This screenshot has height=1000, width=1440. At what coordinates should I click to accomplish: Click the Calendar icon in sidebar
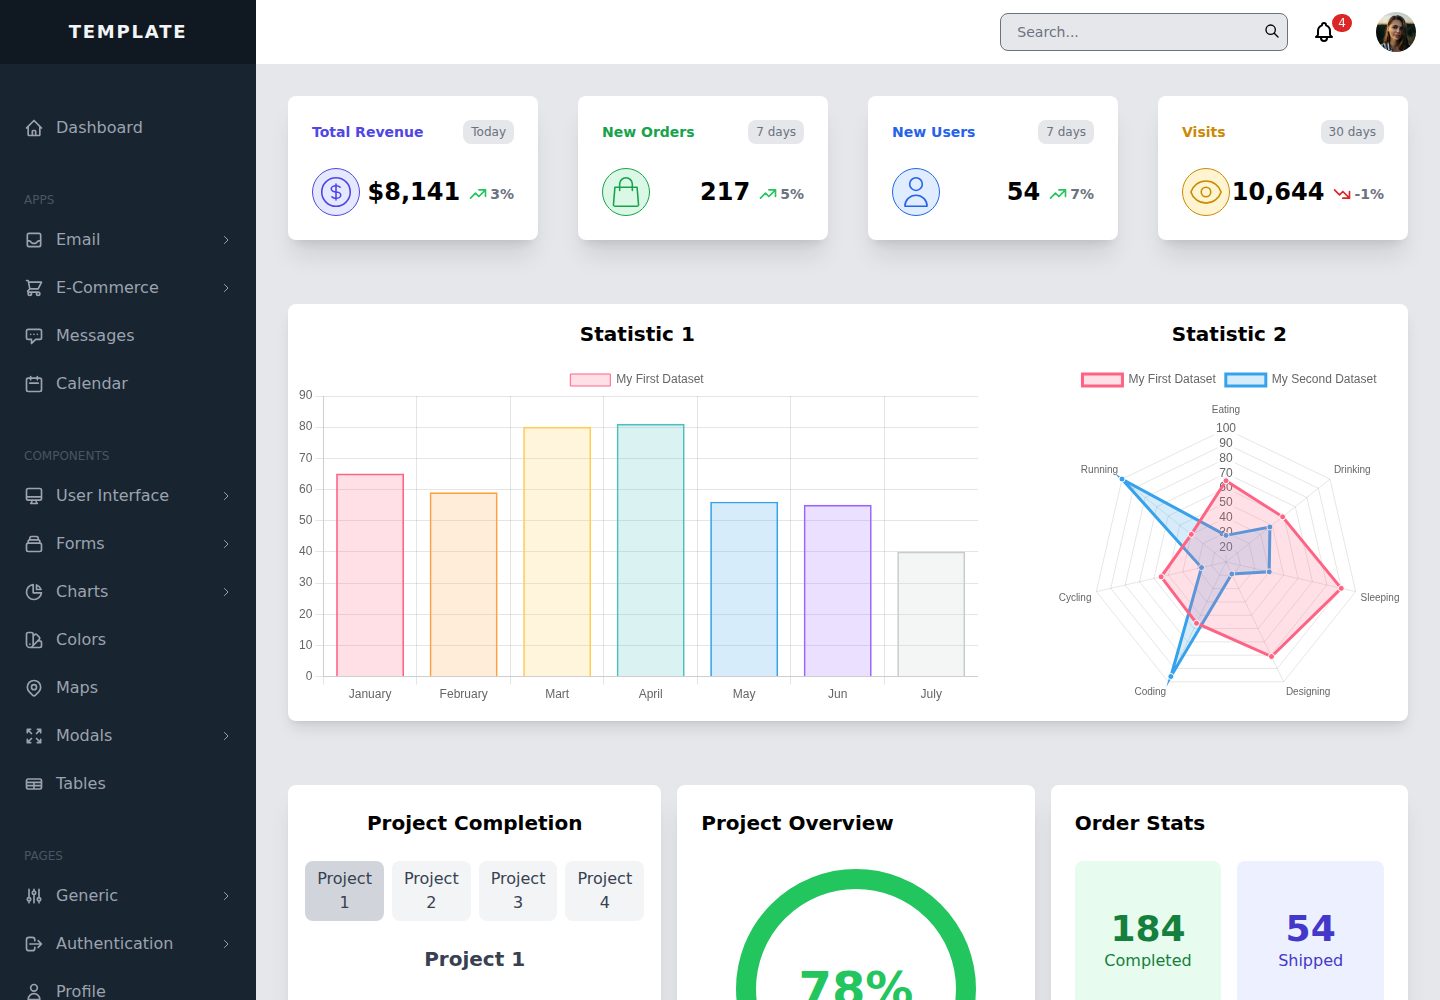coord(34,384)
